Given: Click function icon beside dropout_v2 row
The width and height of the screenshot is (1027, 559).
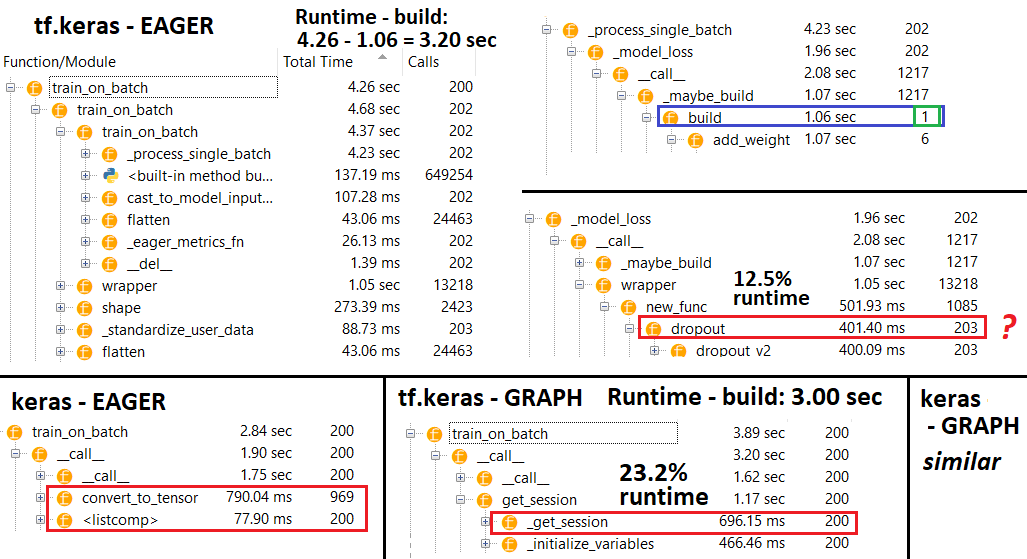Looking at the screenshot, I should (x=679, y=351).
